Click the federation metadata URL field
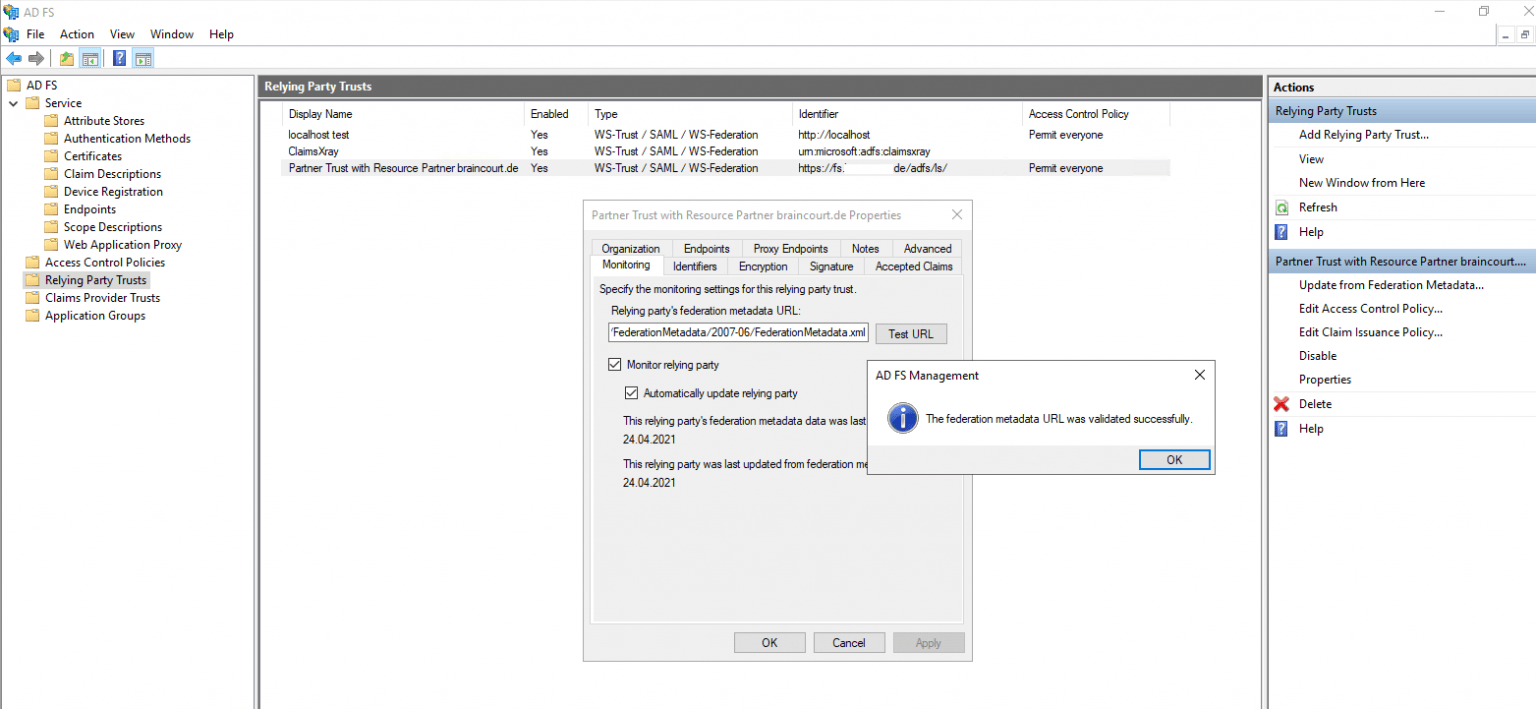 (738, 333)
